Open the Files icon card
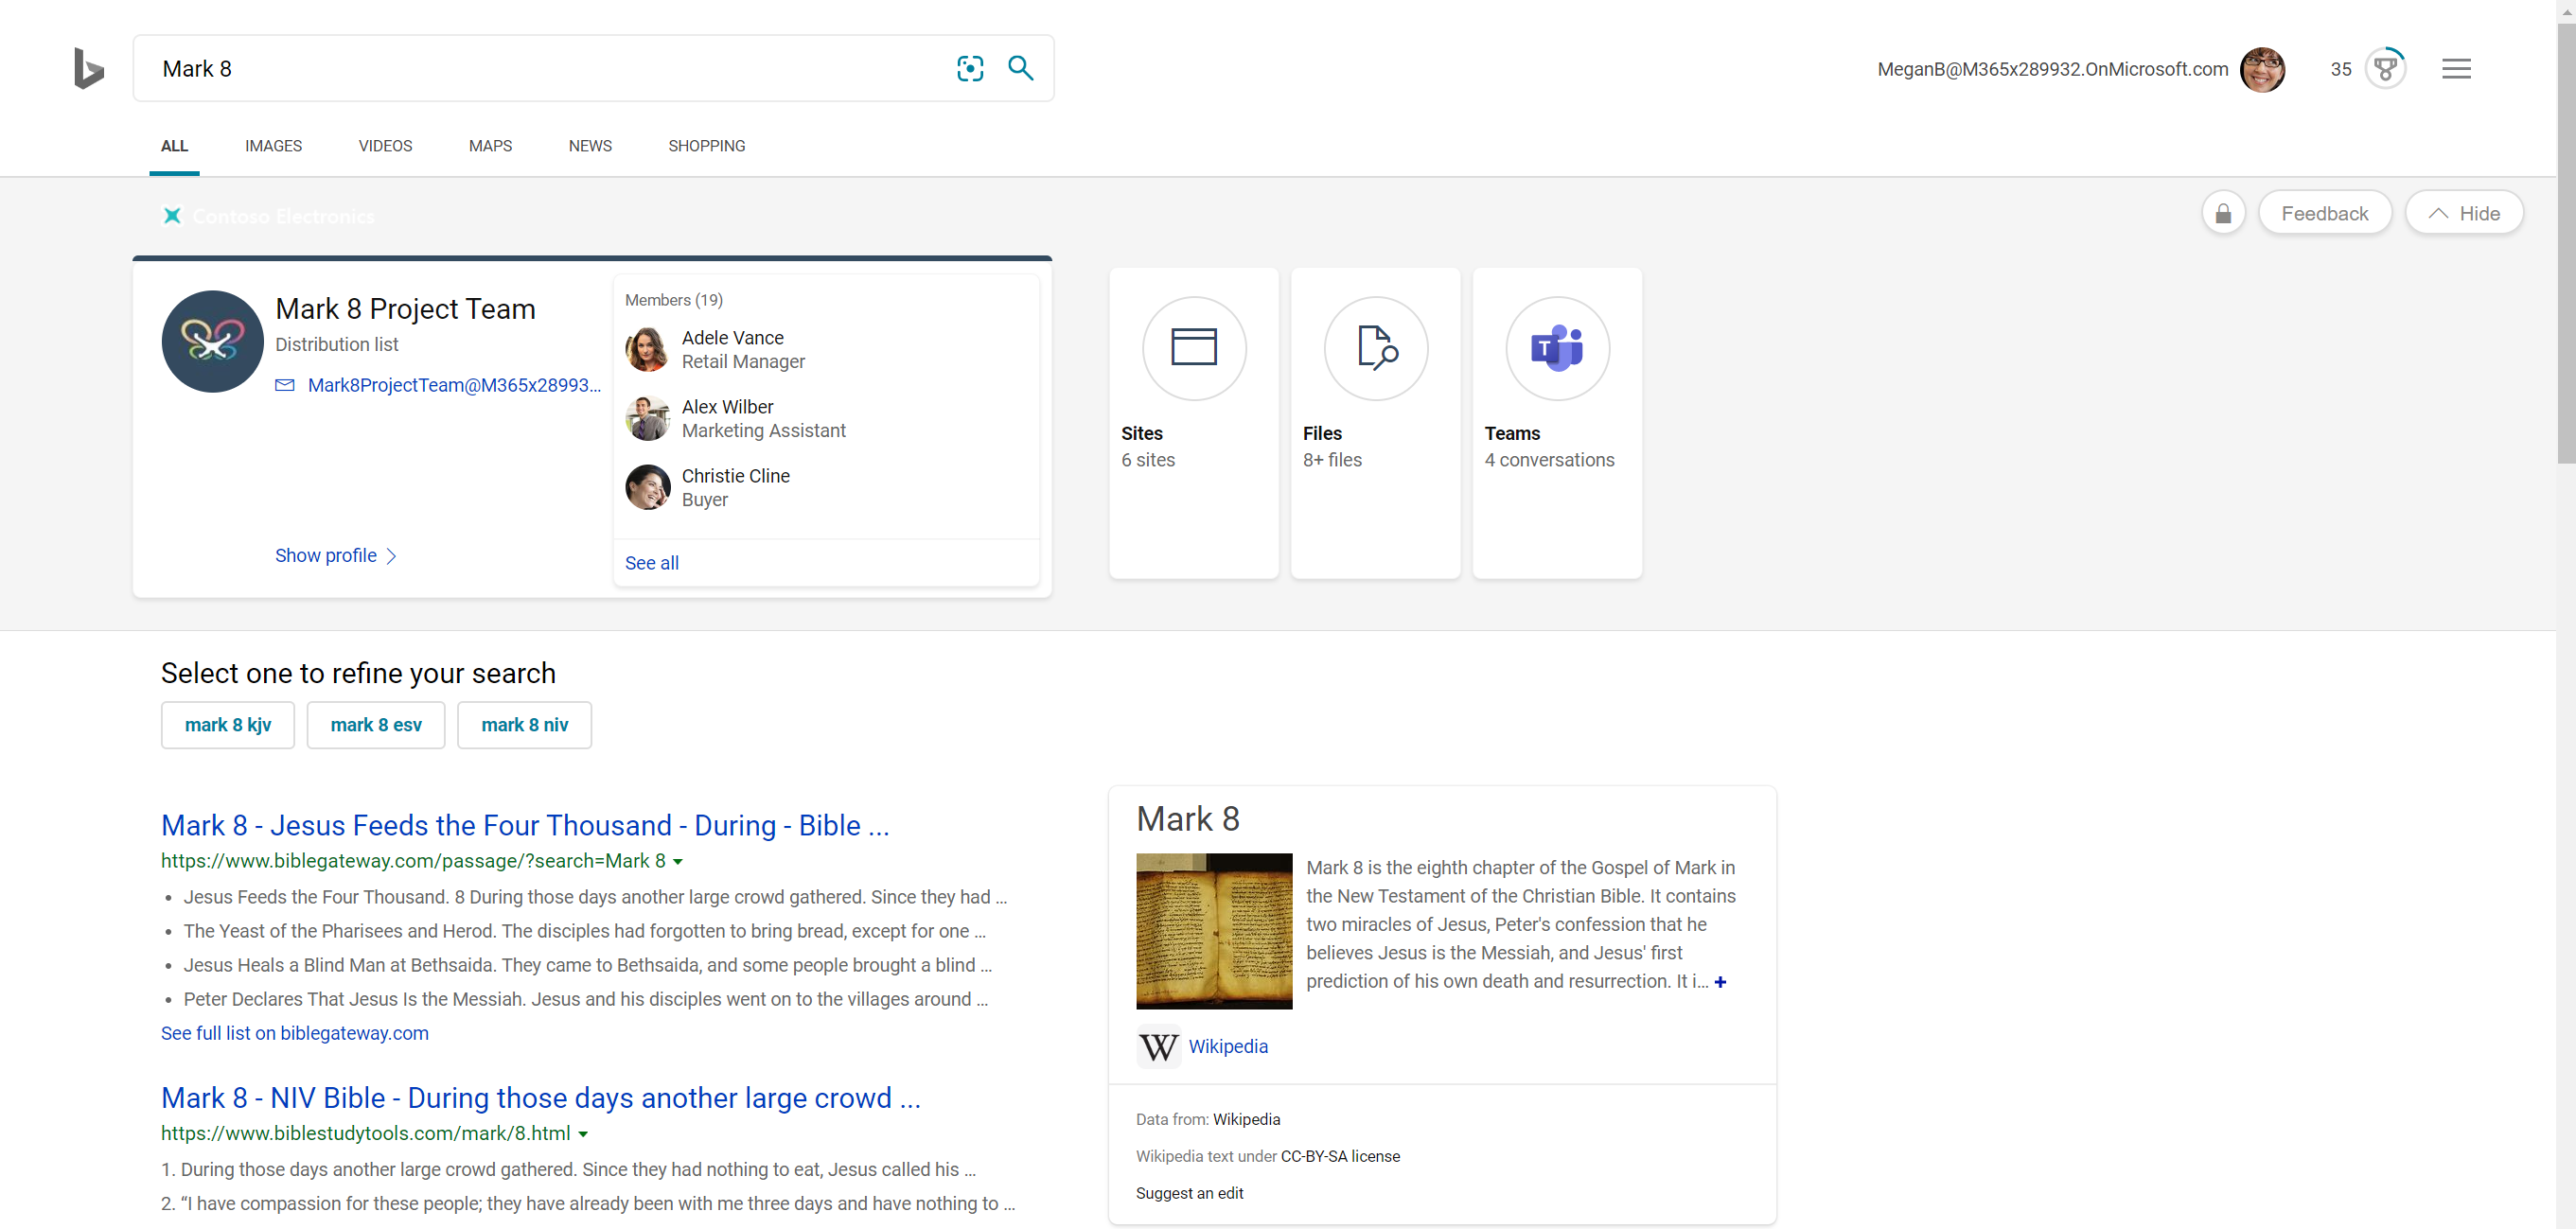Viewport: 2576px width, 1229px height. tap(1375, 422)
